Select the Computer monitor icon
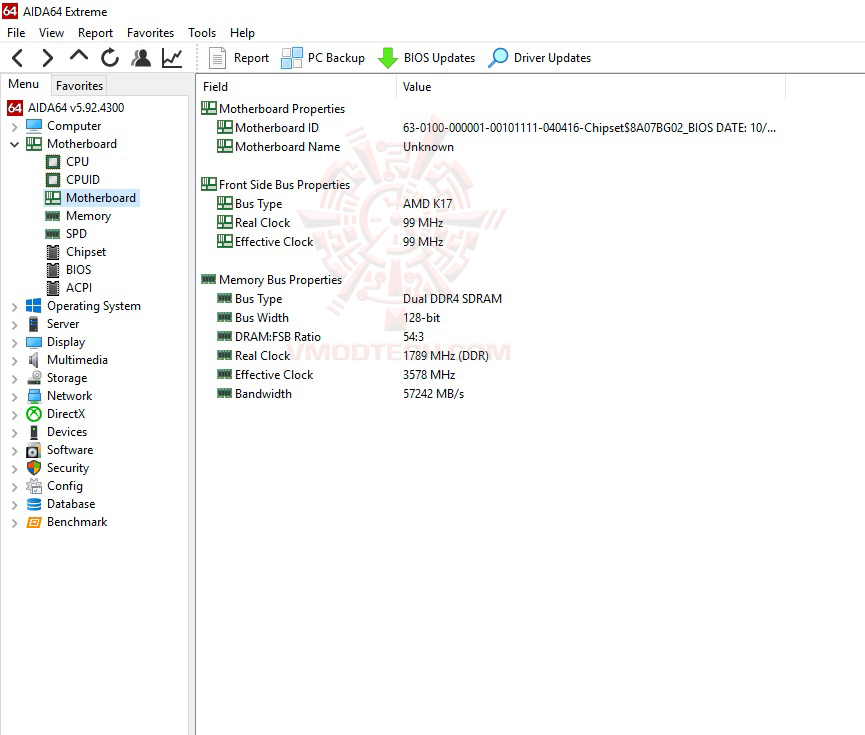This screenshot has width=865, height=735. pos(34,126)
